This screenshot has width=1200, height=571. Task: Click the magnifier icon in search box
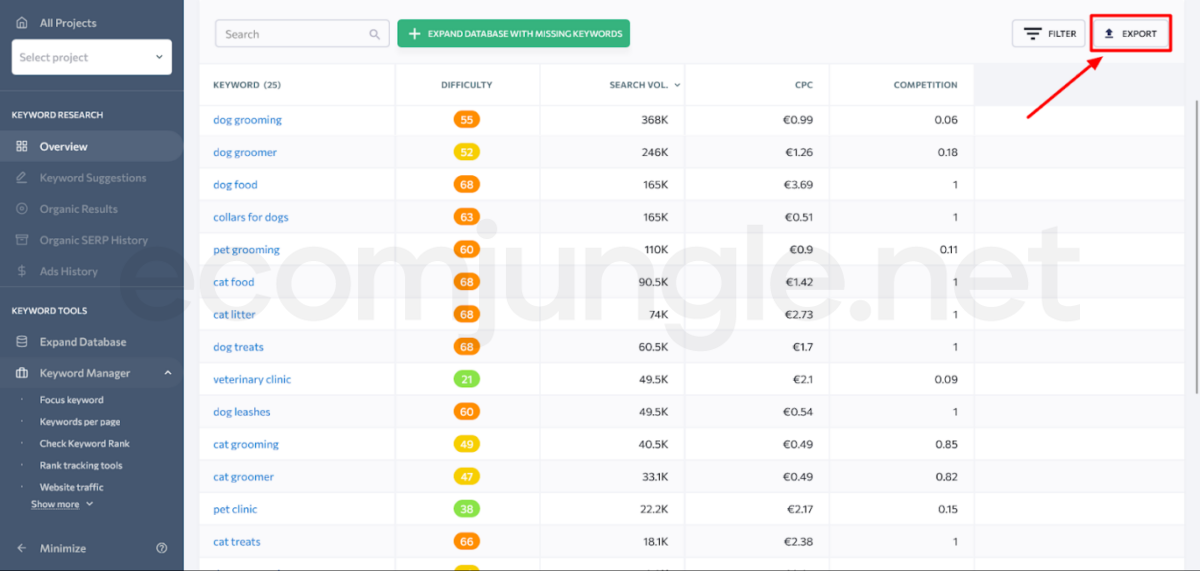tap(375, 34)
